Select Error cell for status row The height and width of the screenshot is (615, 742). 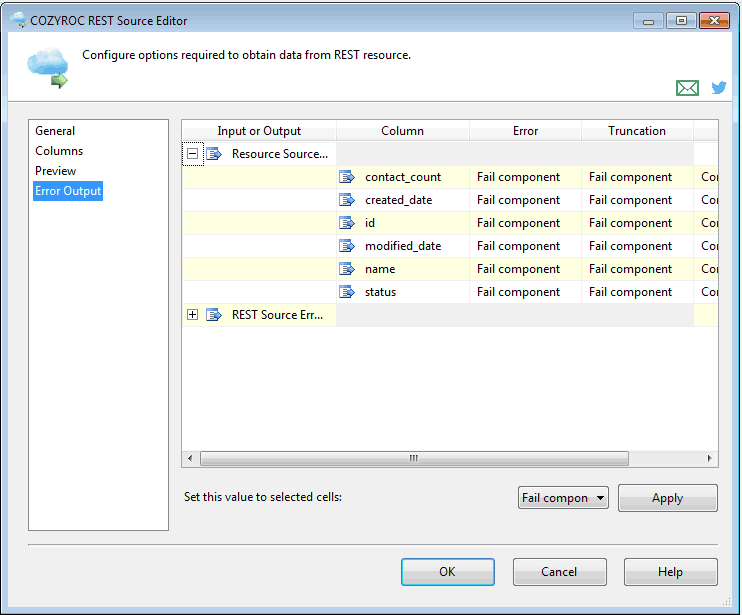(x=525, y=292)
